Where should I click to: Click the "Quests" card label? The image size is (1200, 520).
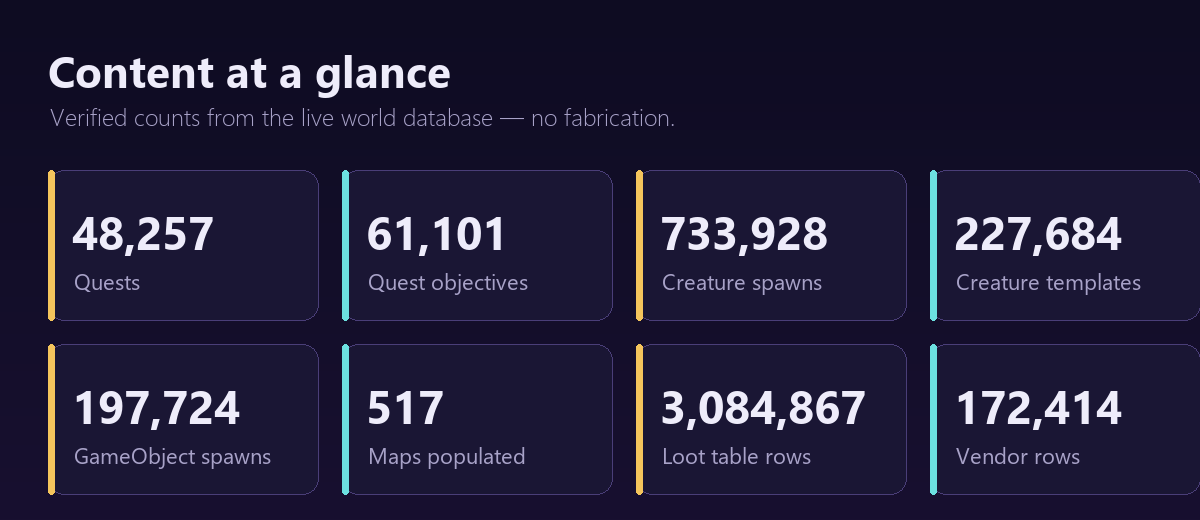[x=107, y=283]
